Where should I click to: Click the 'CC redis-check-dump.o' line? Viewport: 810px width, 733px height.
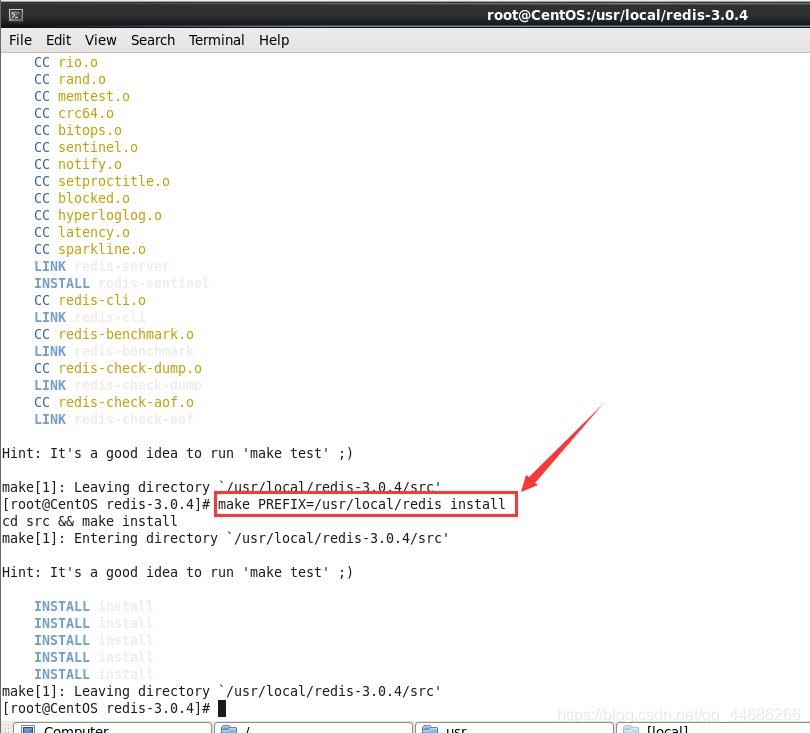[x=118, y=369]
